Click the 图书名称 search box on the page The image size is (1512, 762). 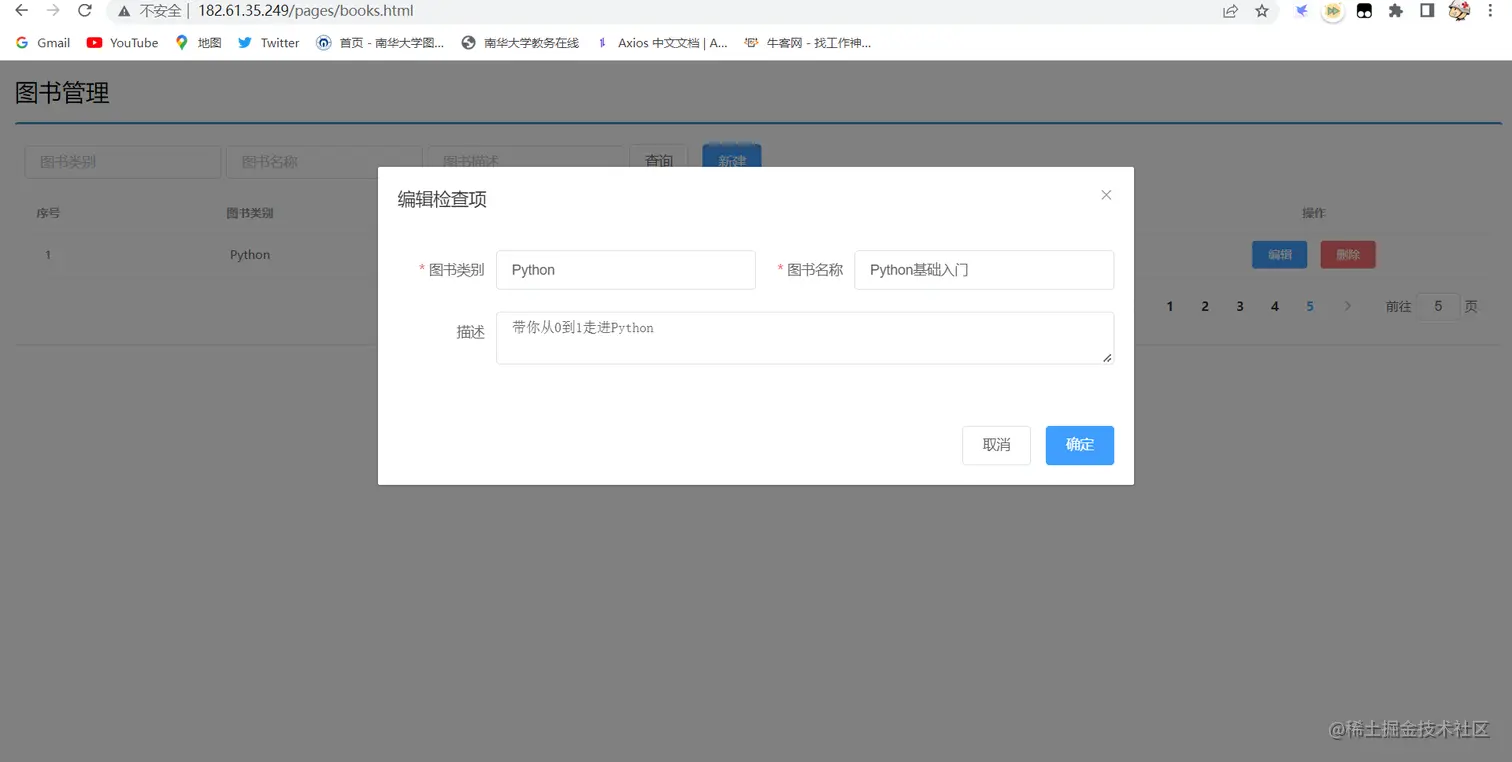(324, 162)
